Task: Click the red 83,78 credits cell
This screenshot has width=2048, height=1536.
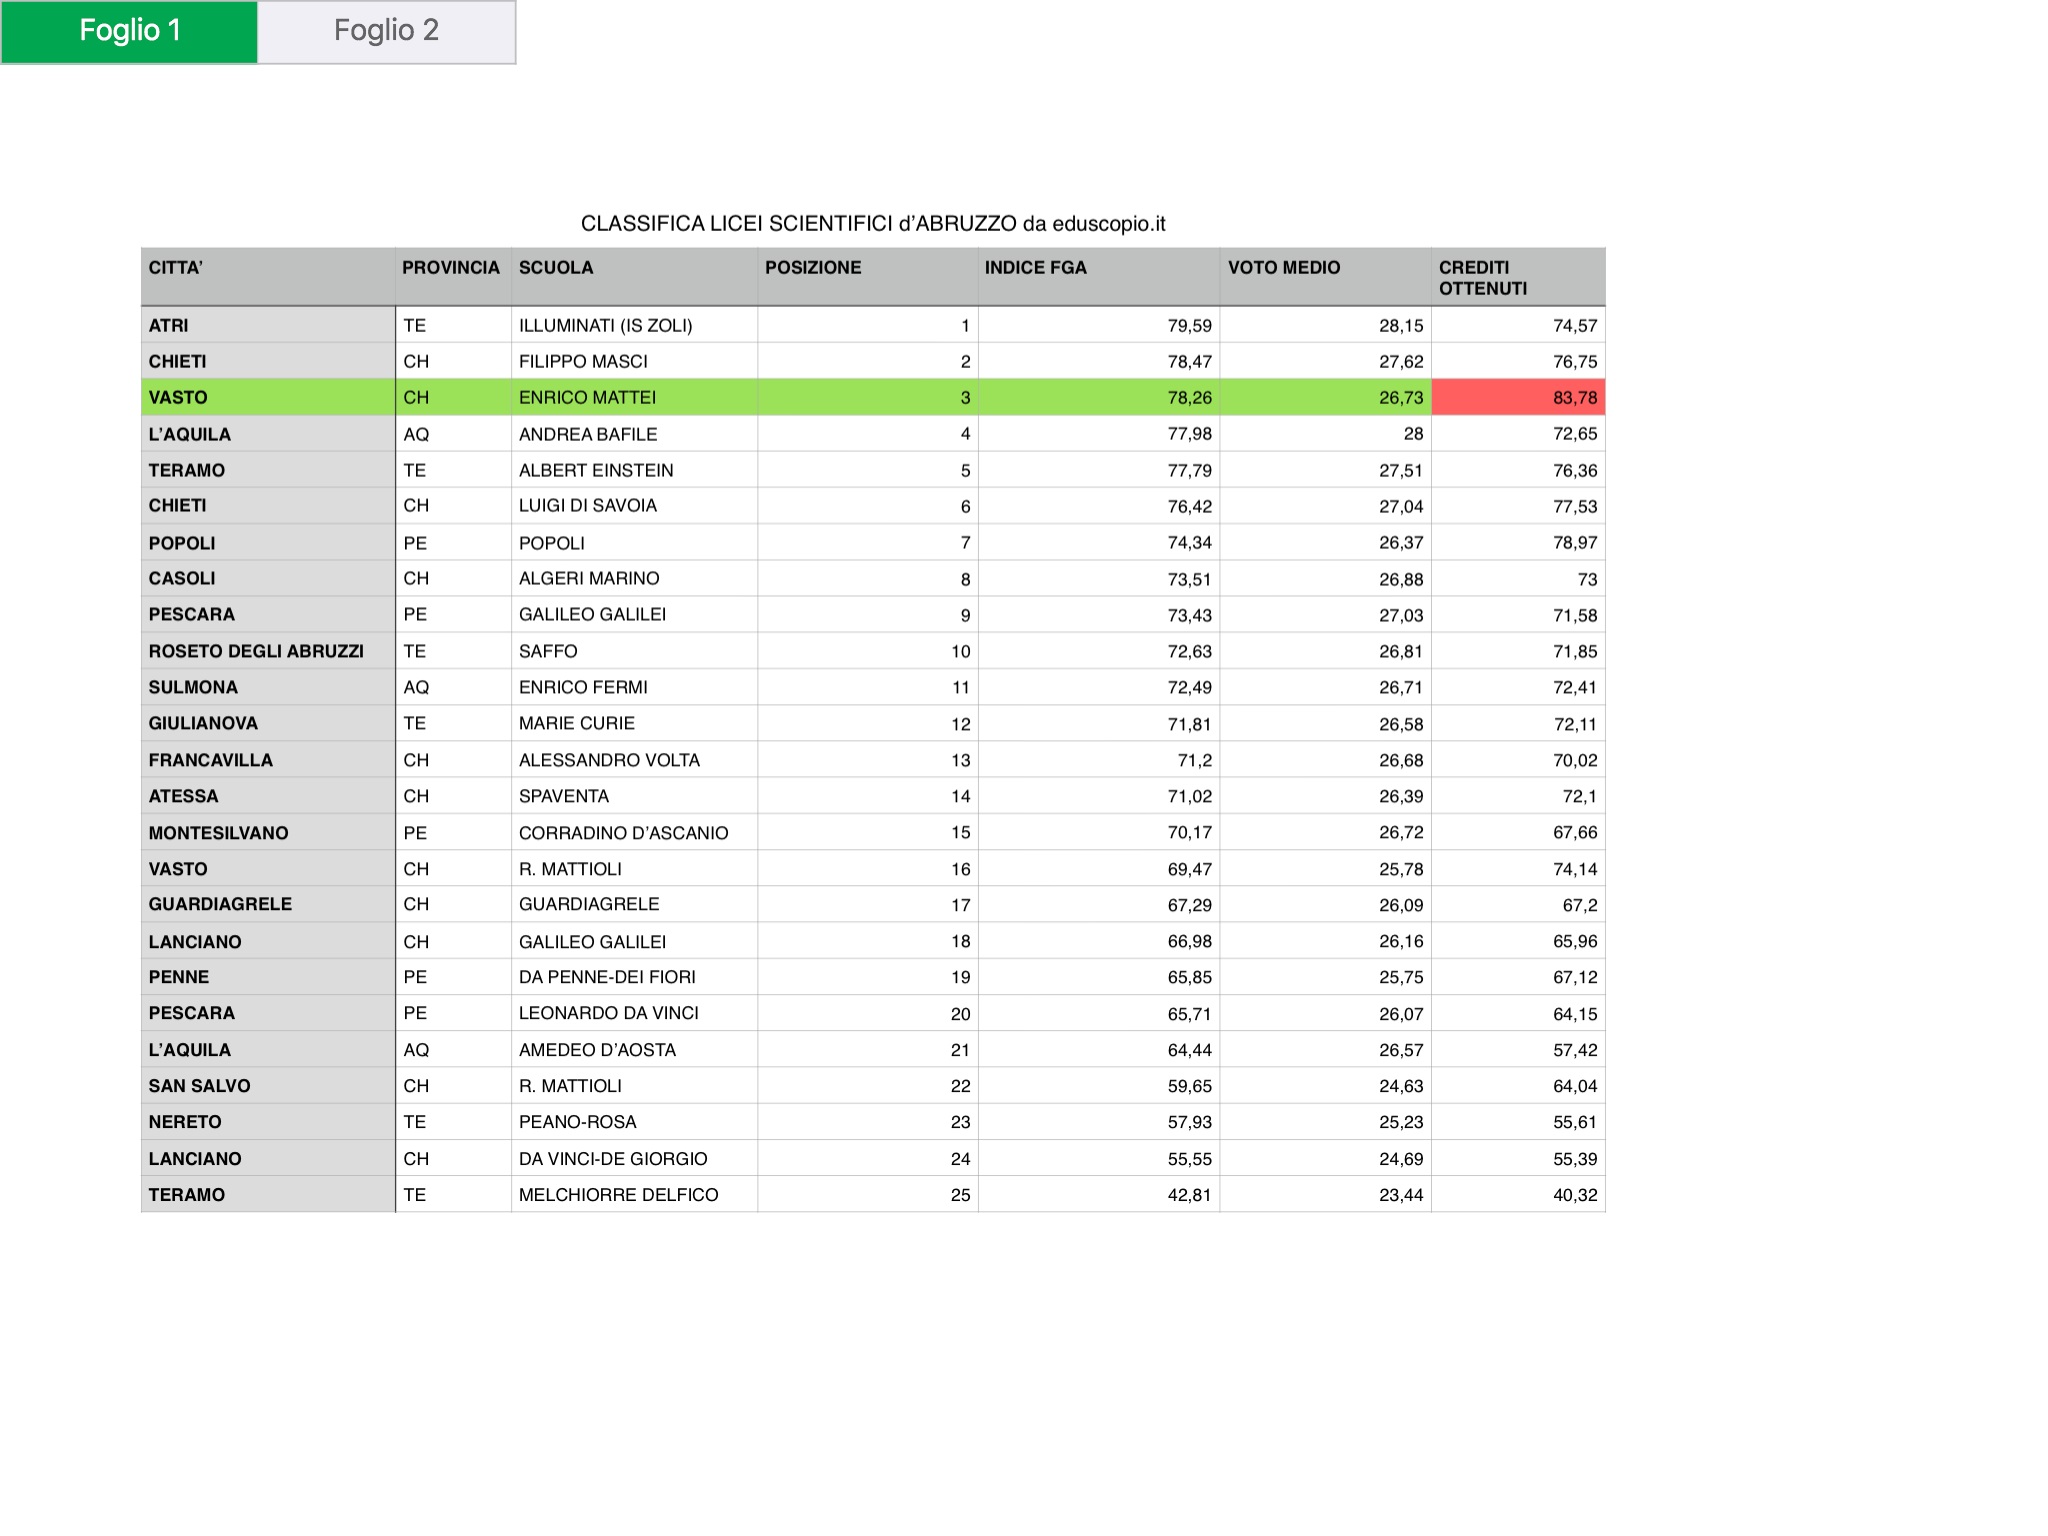Action: coord(1518,397)
